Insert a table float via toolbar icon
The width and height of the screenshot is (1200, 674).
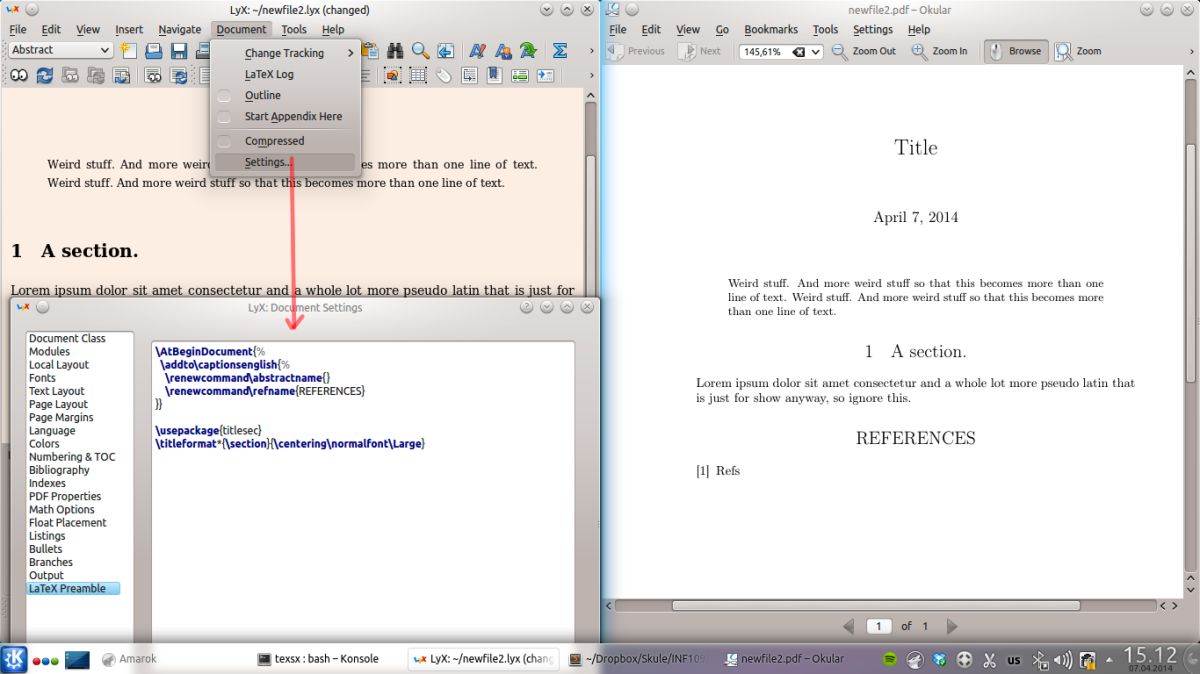coord(418,75)
